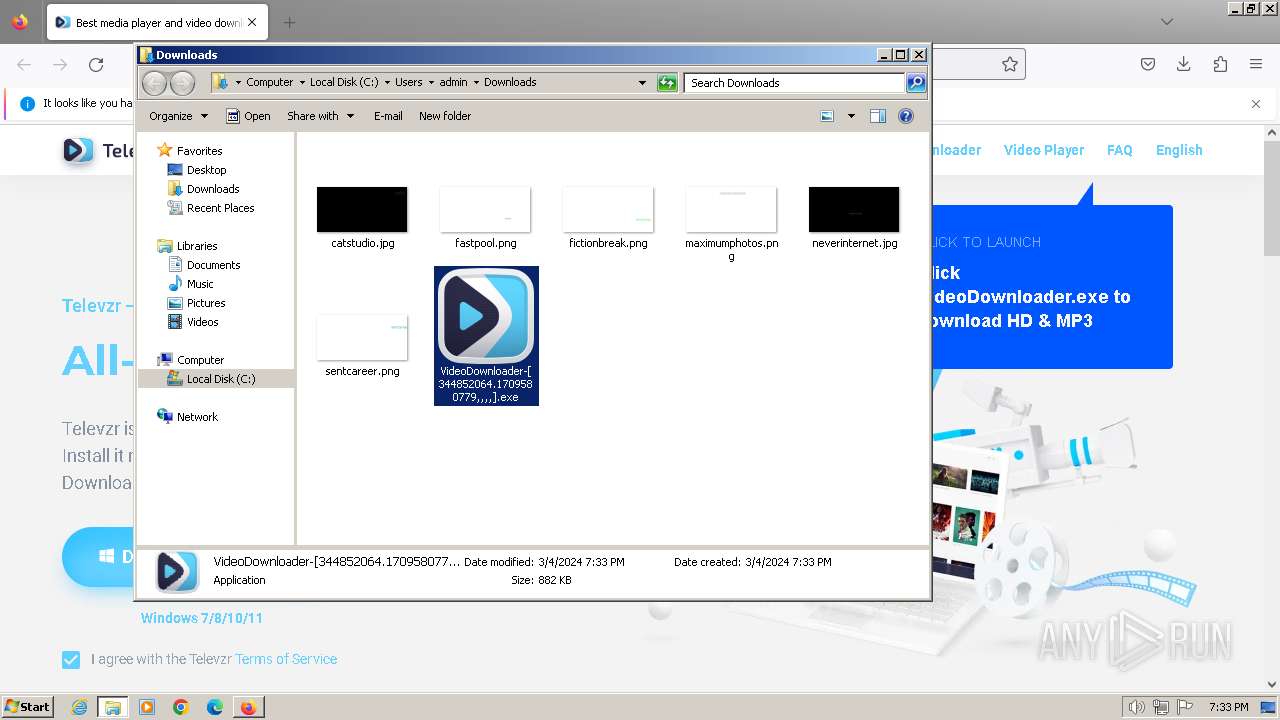Select the fastpool.png file
Screen dimensions: 1280x720
[x=485, y=217]
